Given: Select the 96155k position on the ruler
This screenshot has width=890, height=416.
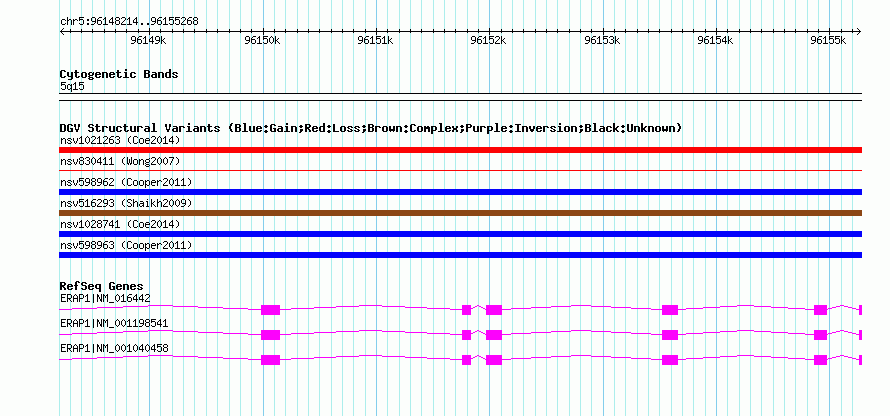Looking at the screenshot, I should click(x=828, y=40).
